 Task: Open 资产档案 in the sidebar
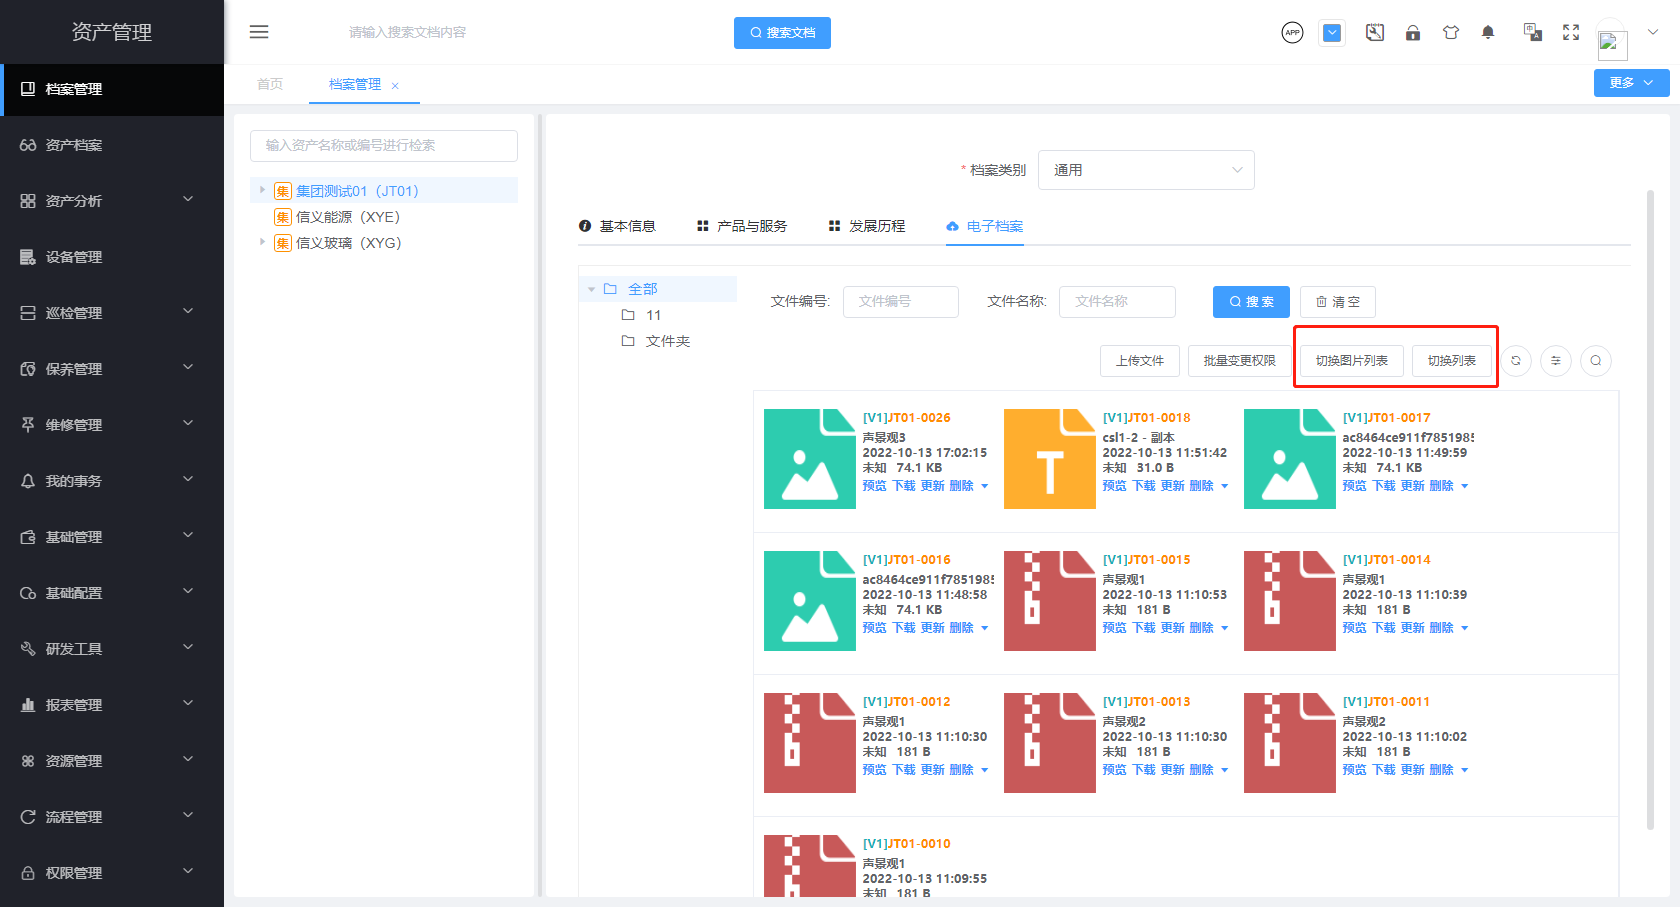pyautogui.click(x=112, y=145)
